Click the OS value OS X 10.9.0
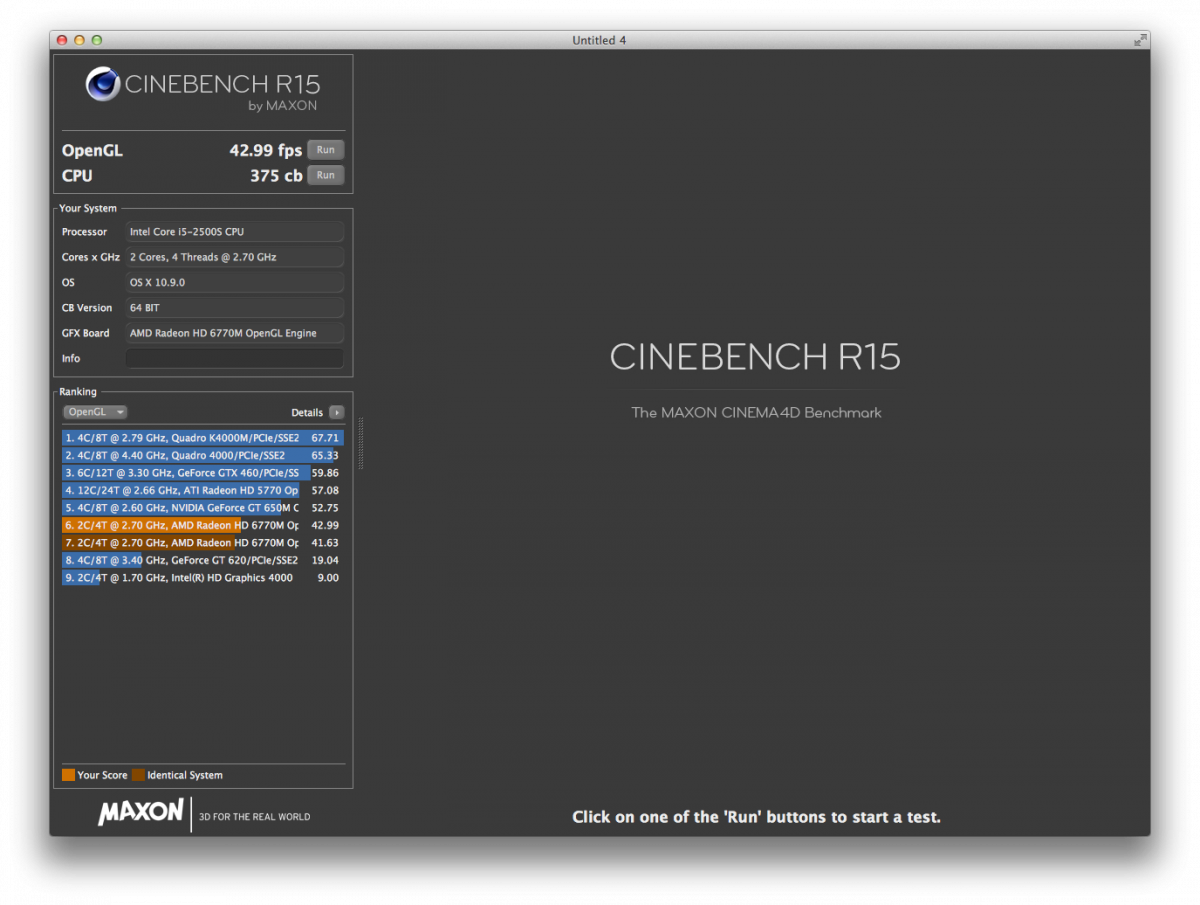The height and width of the screenshot is (905, 1200). tap(234, 282)
